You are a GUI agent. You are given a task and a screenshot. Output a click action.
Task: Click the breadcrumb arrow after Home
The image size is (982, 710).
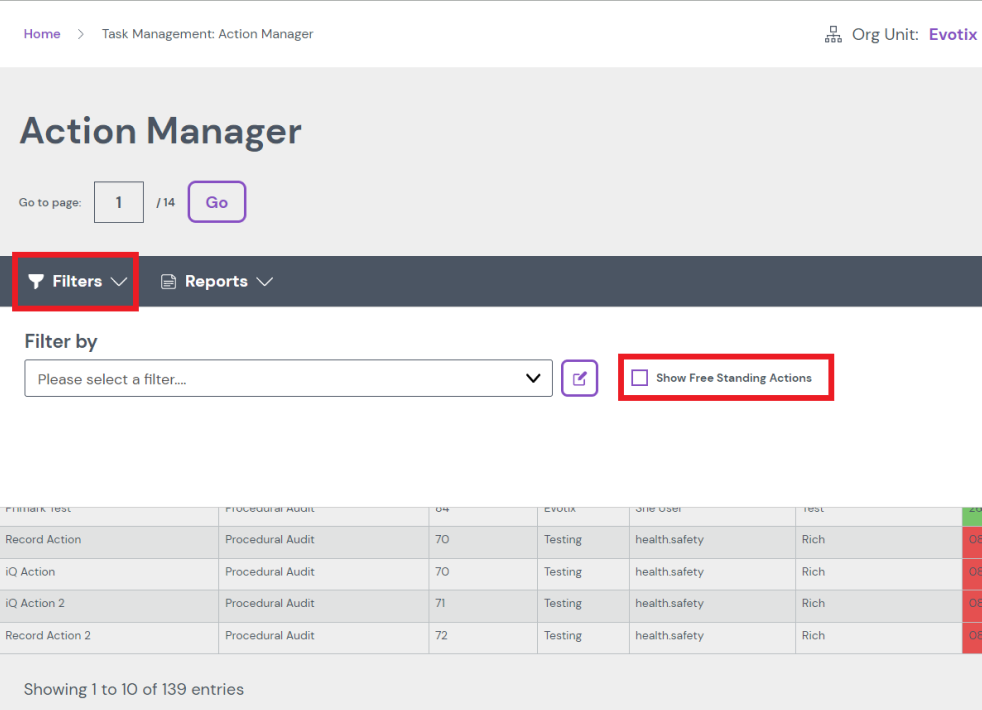pyautogui.click(x=81, y=34)
